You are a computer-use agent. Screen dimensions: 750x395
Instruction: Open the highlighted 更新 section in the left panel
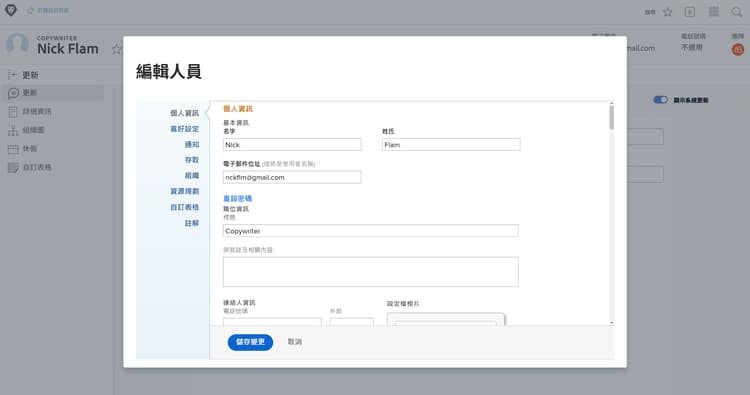tap(53, 93)
